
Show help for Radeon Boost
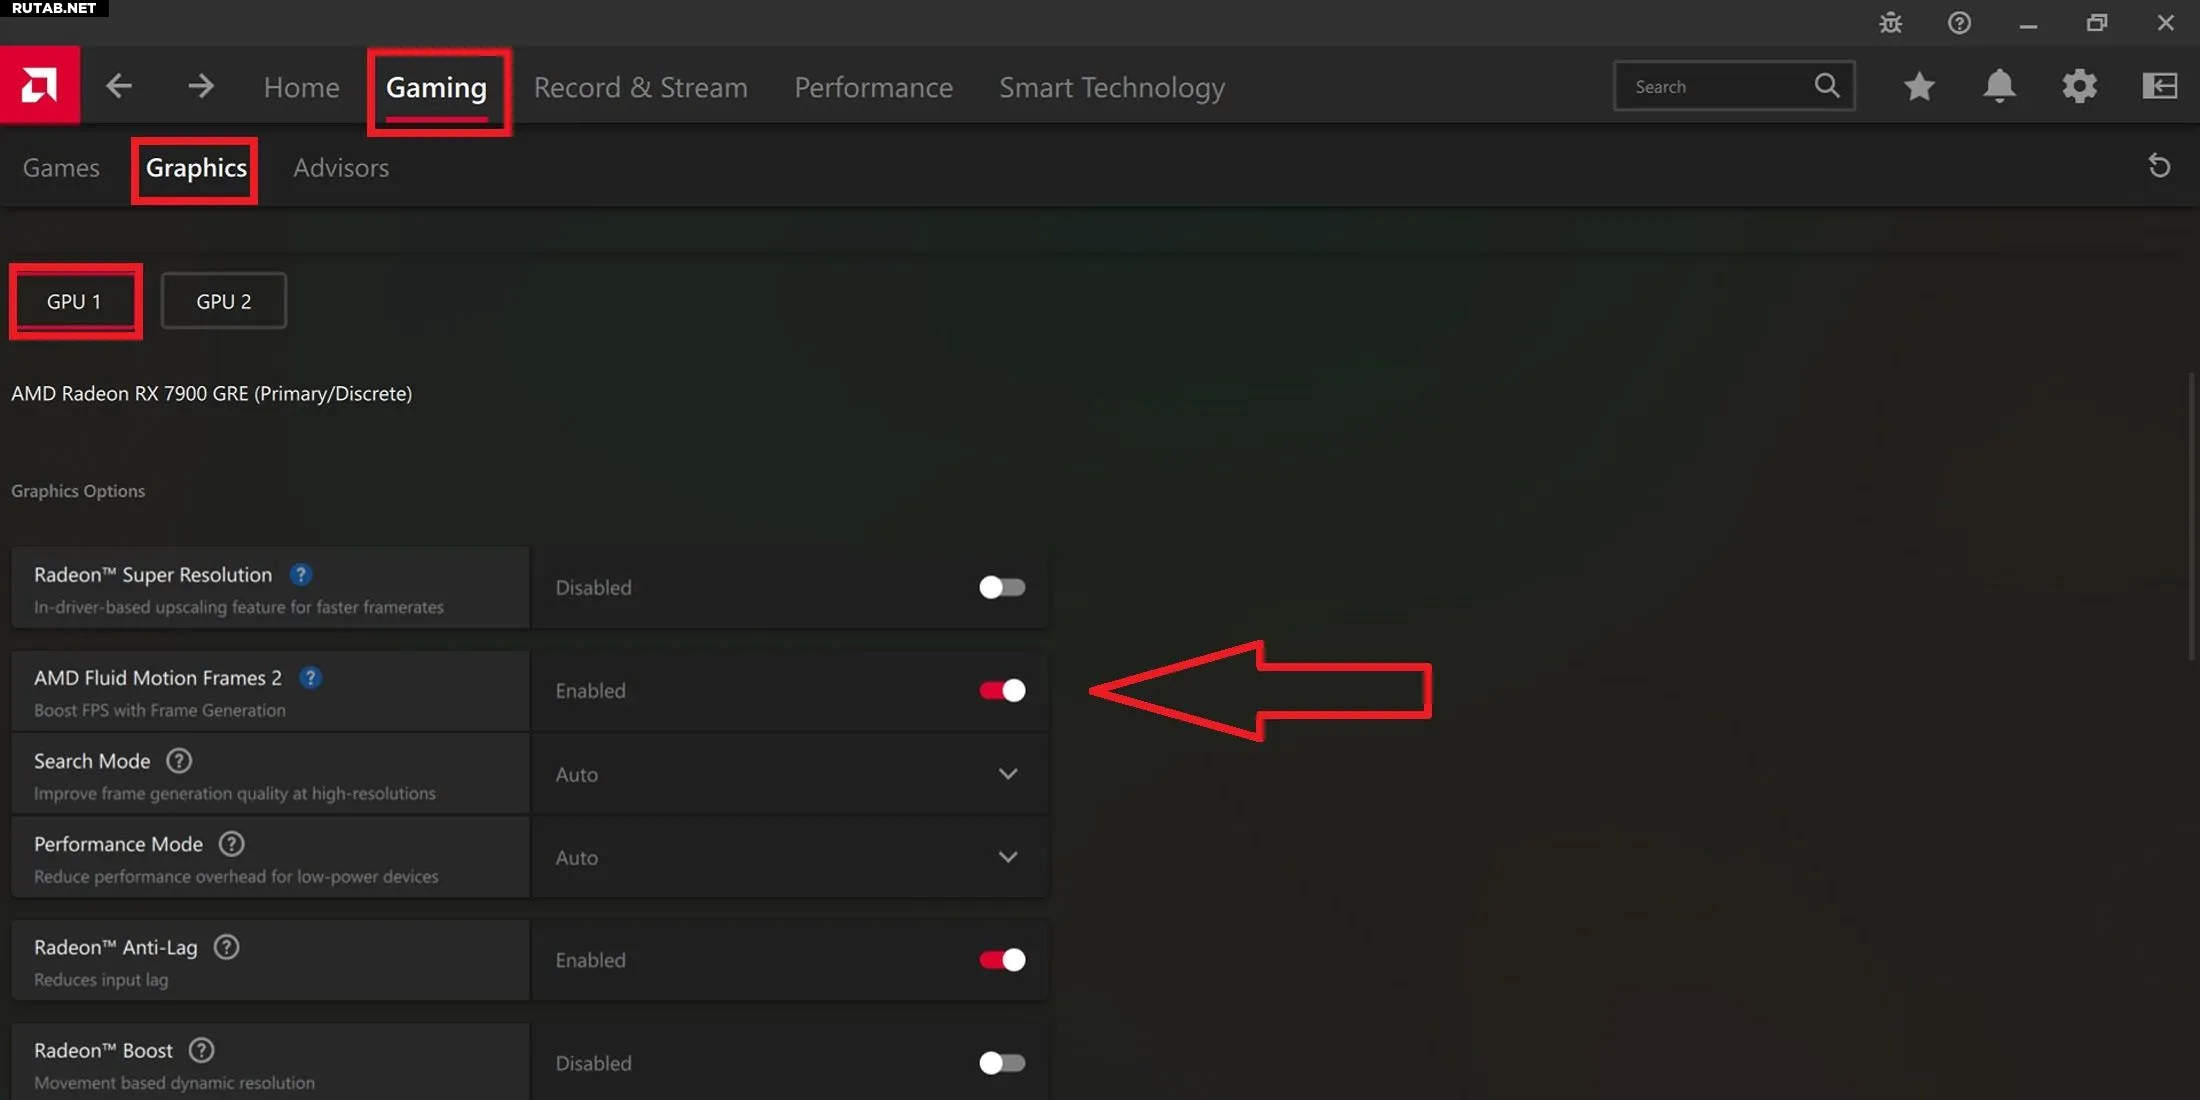[201, 1050]
